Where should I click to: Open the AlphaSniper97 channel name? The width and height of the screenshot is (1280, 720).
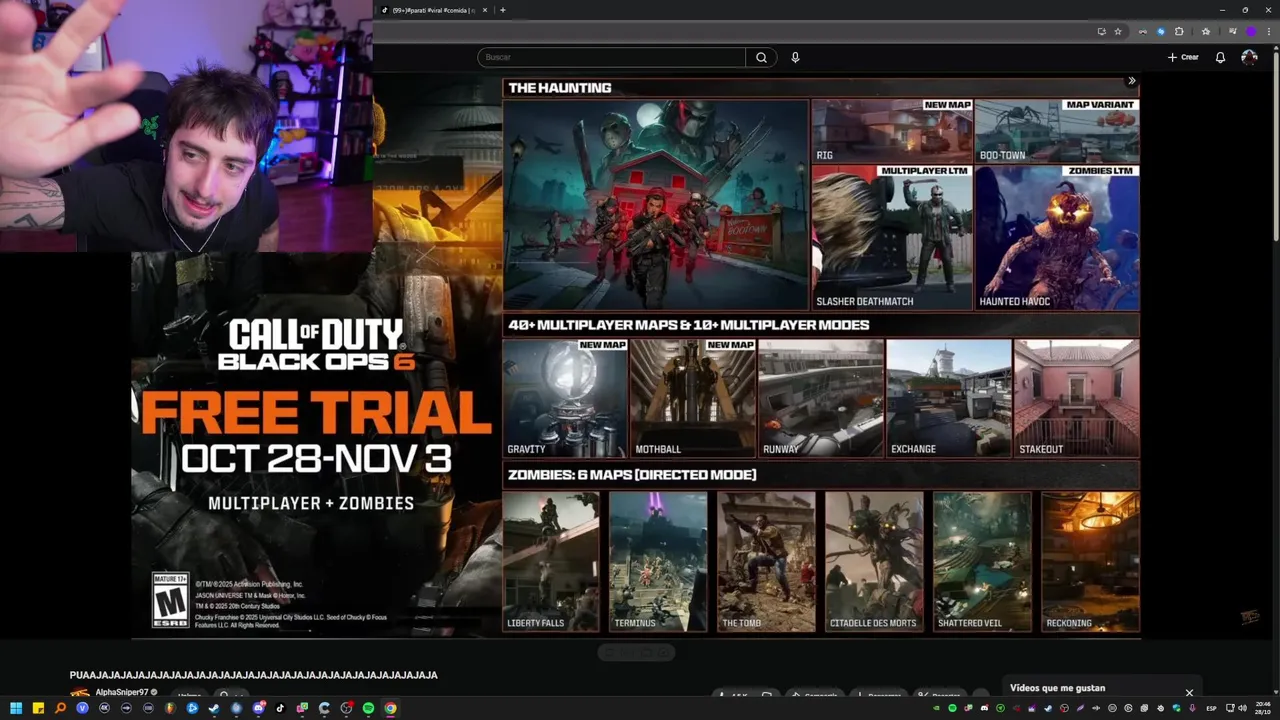[x=122, y=692]
